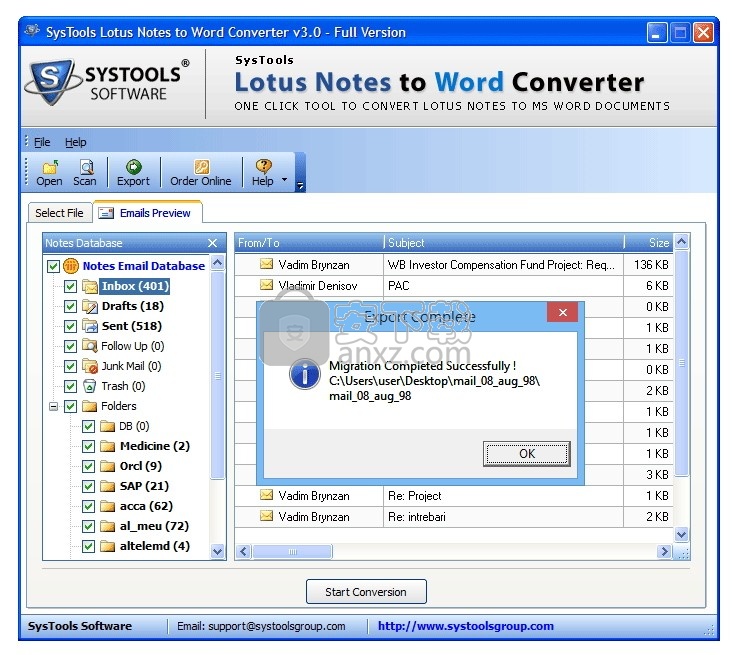Click the horizontal scrollbar thumb of email list

tap(292, 552)
